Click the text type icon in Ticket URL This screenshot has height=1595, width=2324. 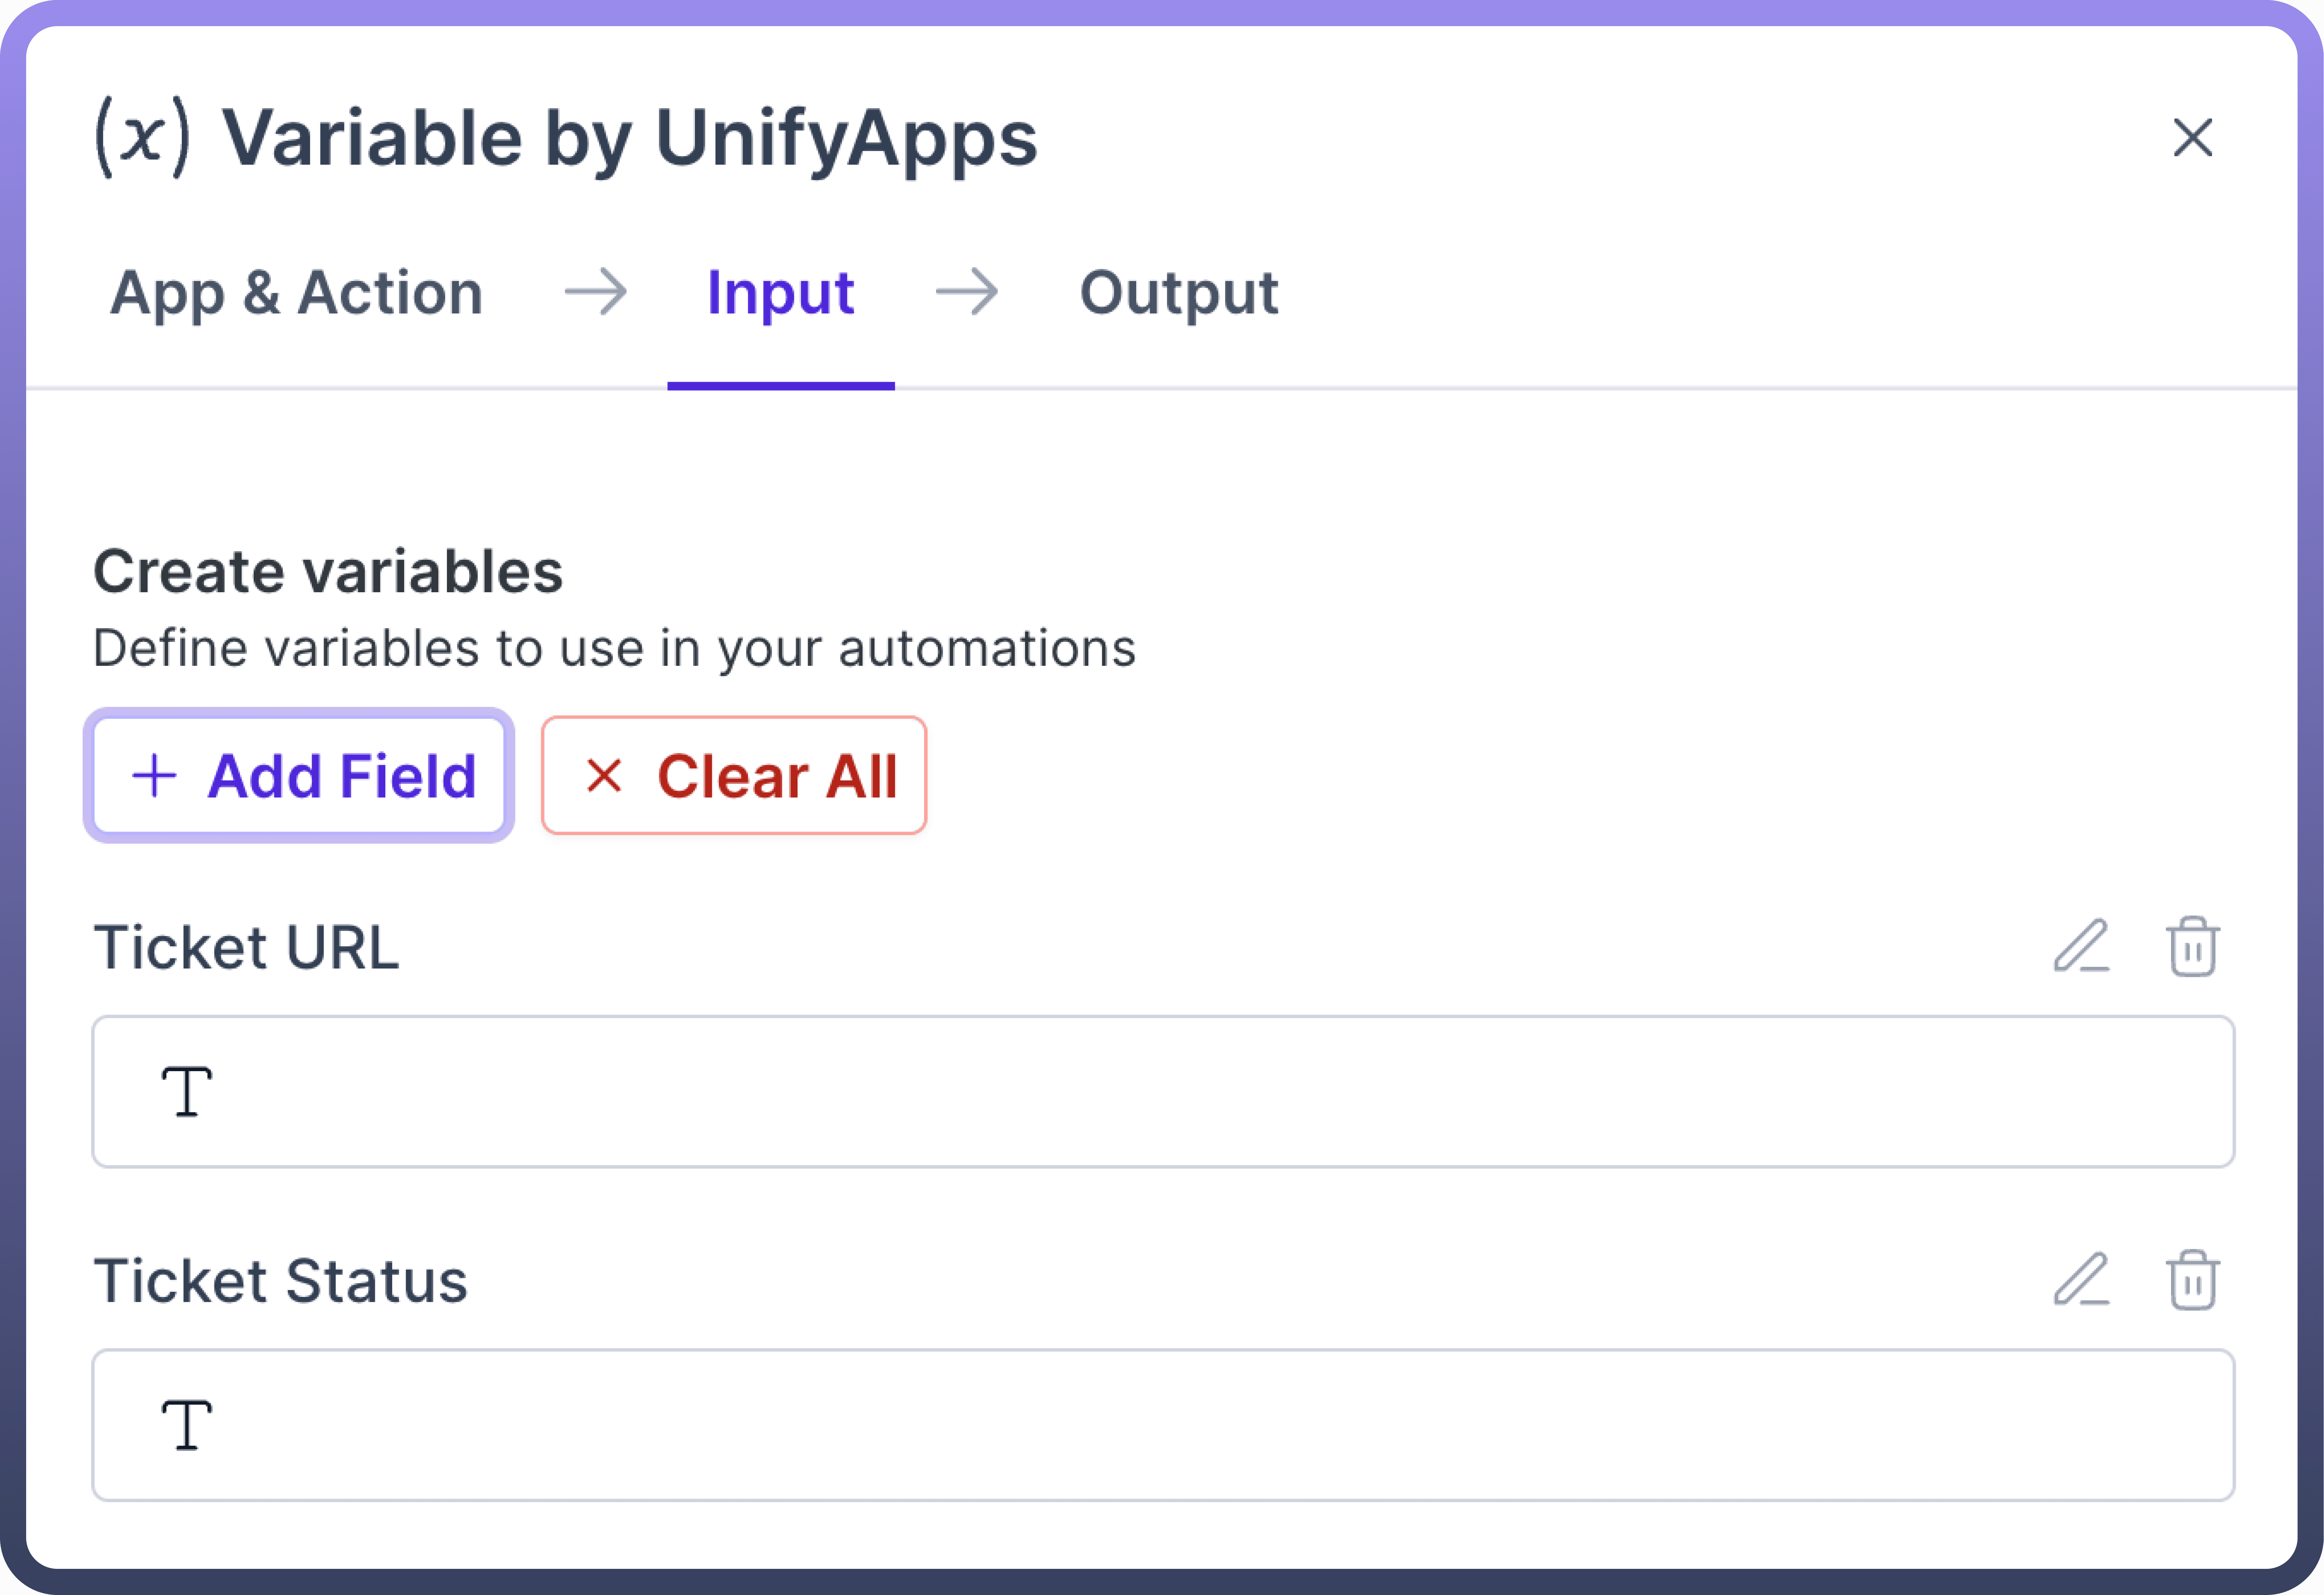[x=187, y=1091]
